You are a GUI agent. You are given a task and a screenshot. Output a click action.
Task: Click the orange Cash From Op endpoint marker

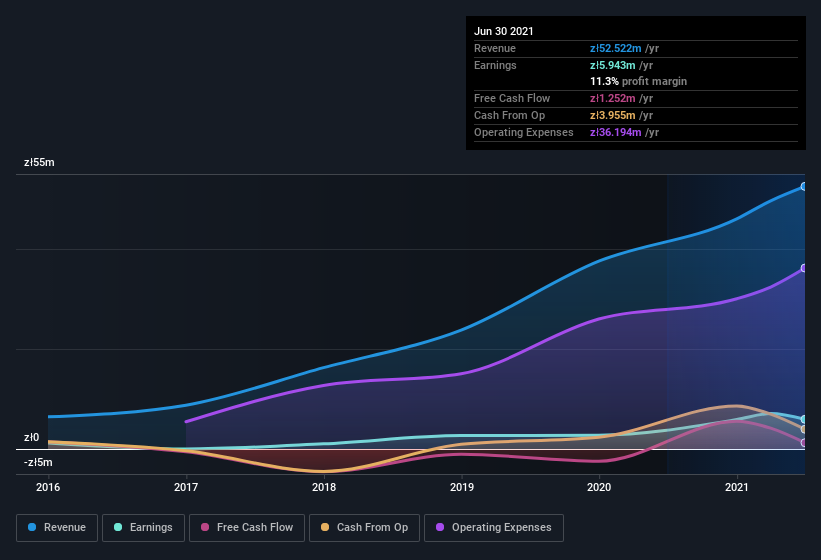click(804, 429)
